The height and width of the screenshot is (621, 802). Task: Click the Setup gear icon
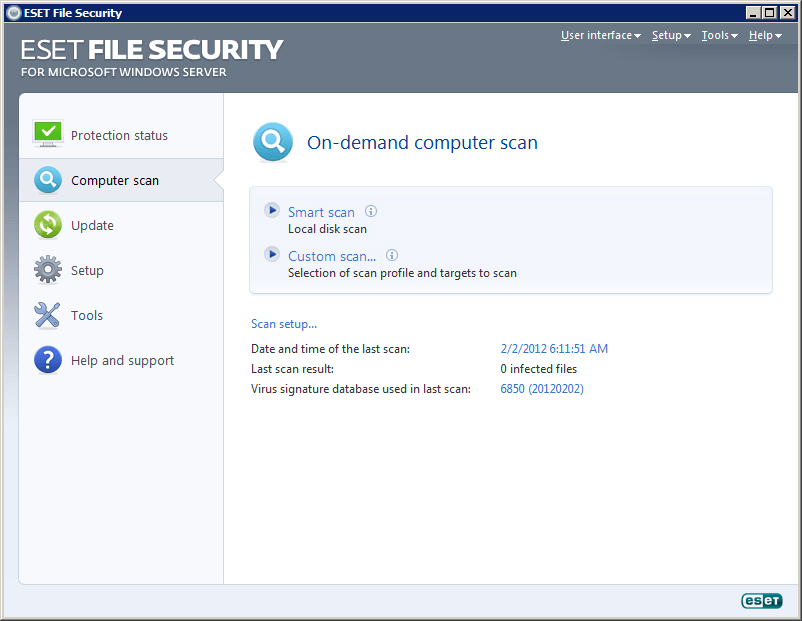48,269
